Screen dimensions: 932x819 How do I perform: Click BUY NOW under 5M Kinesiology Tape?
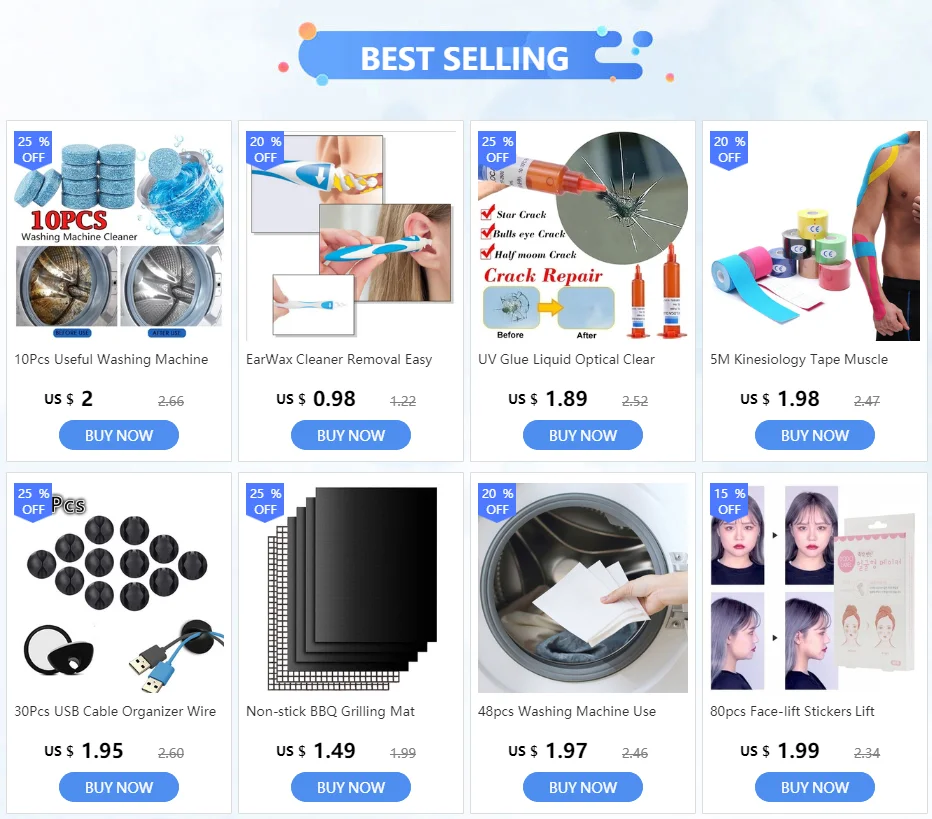pos(815,435)
